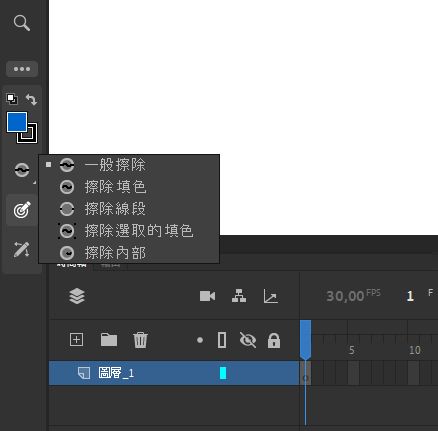
Task: Select the 圖層_1 layer
Action: 174,373
